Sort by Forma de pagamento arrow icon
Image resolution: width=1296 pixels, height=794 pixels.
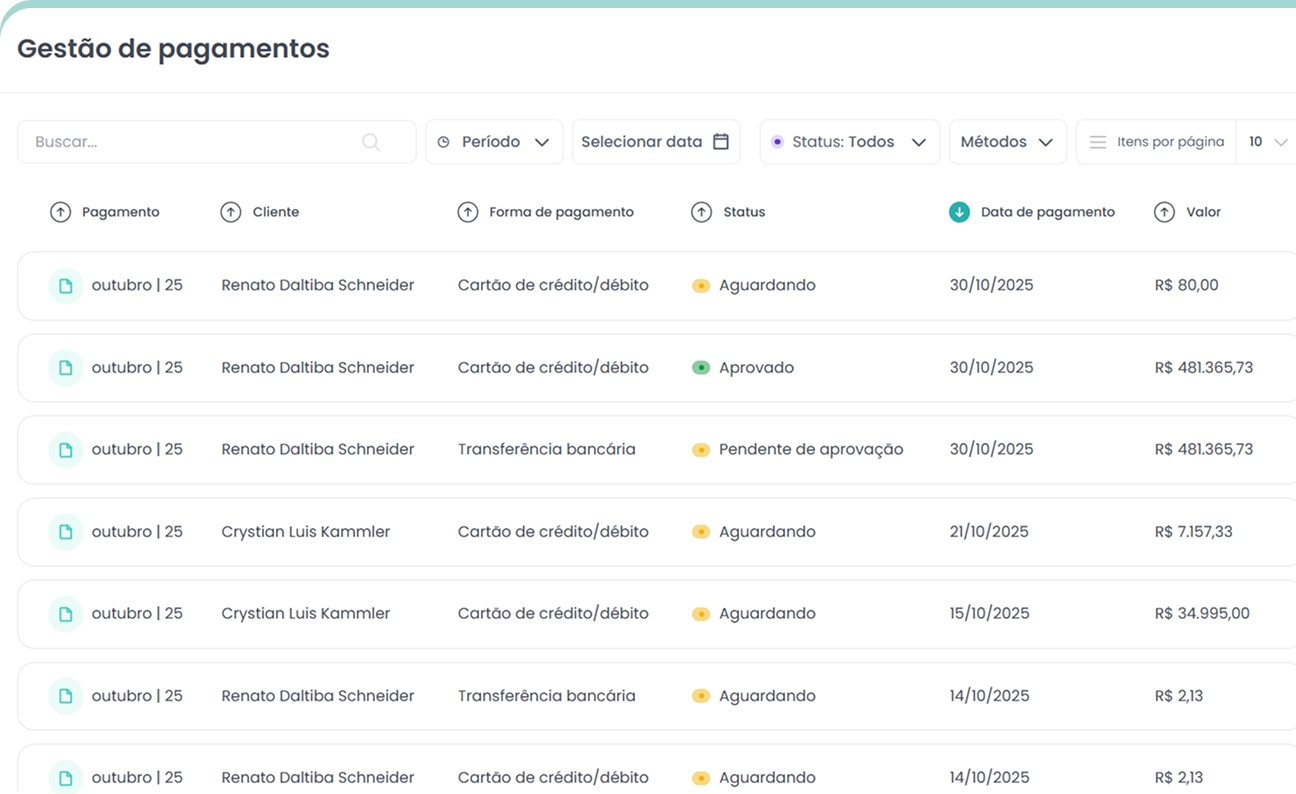click(467, 212)
